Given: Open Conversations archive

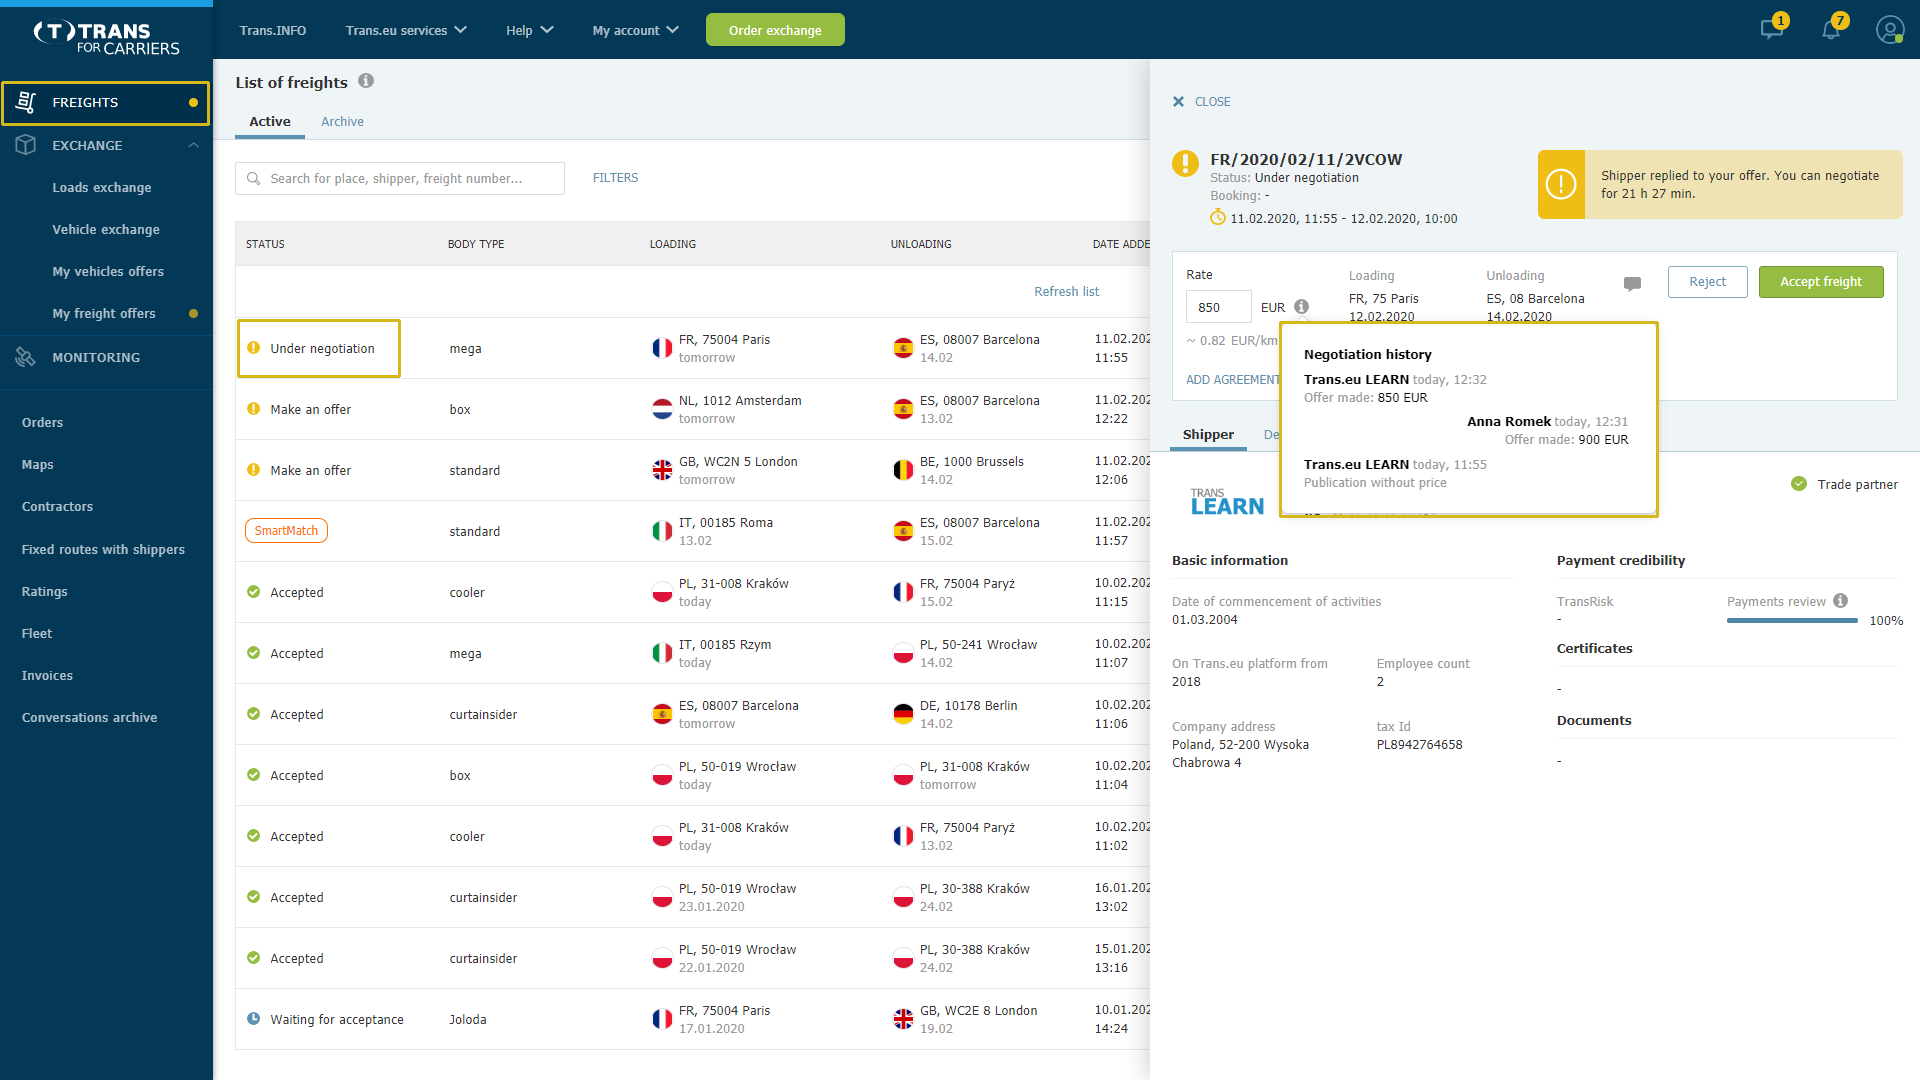Looking at the screenshot, I should [89, 717].
